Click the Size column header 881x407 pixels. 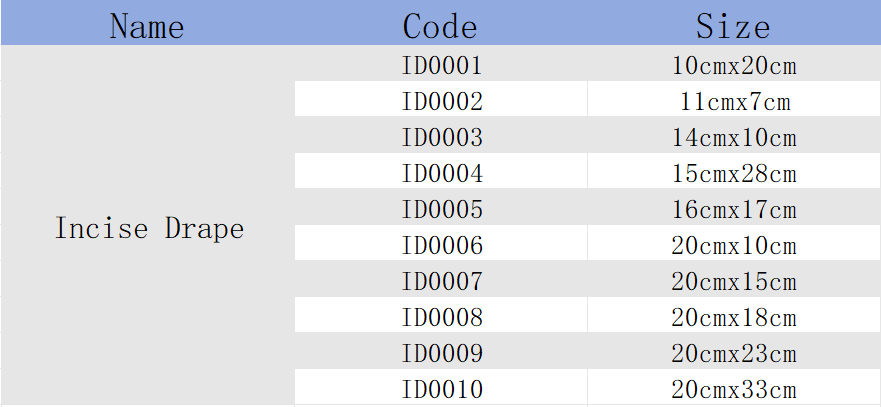pyautogui.click(x=734, y=22)
